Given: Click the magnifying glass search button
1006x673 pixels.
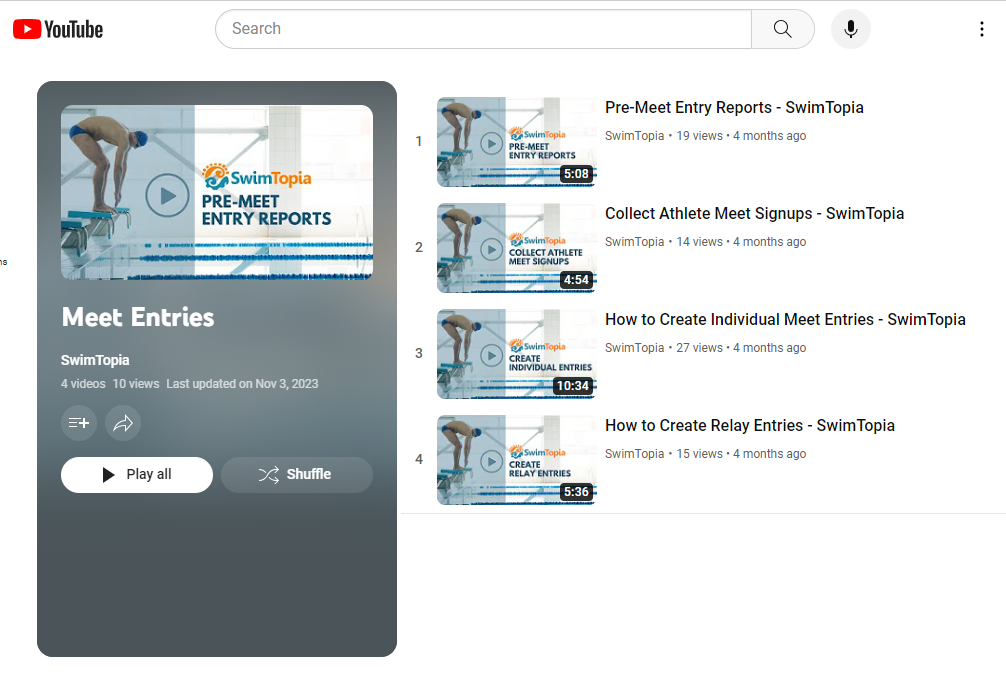Looking at the screenshot, I should pyautogui.click(x=782, y=29).
